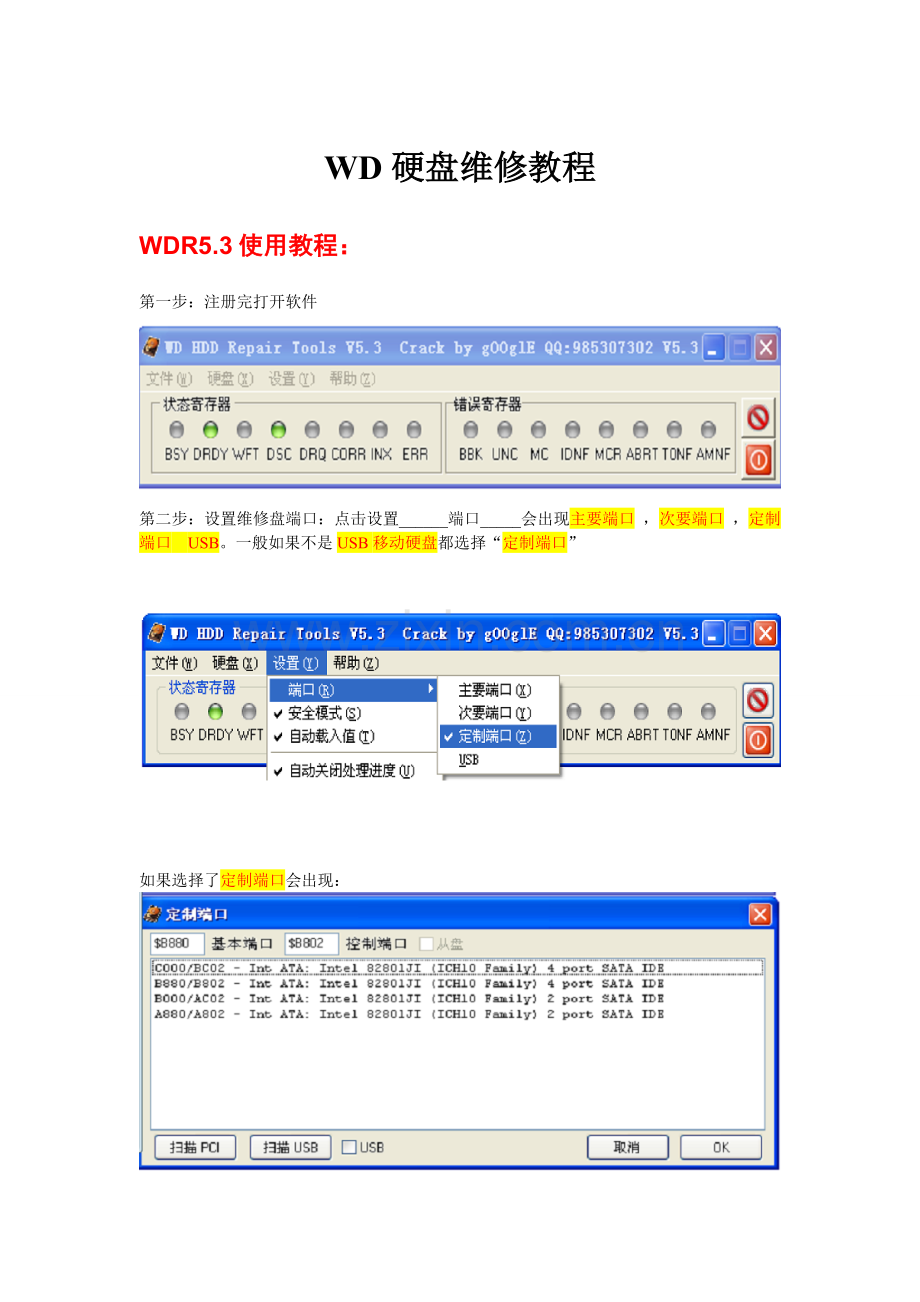Click the red power icon beside the open menu

click(759, 739)
